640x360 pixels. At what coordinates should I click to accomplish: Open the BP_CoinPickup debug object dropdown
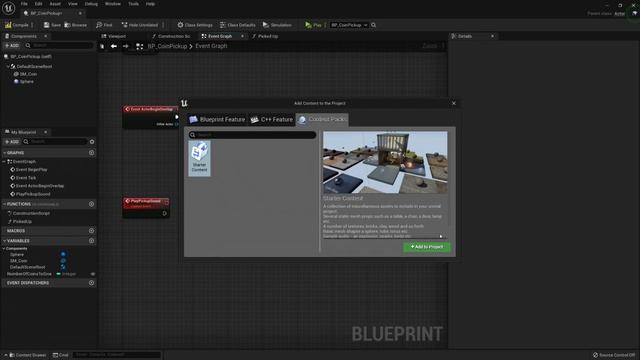coord(349,25)
